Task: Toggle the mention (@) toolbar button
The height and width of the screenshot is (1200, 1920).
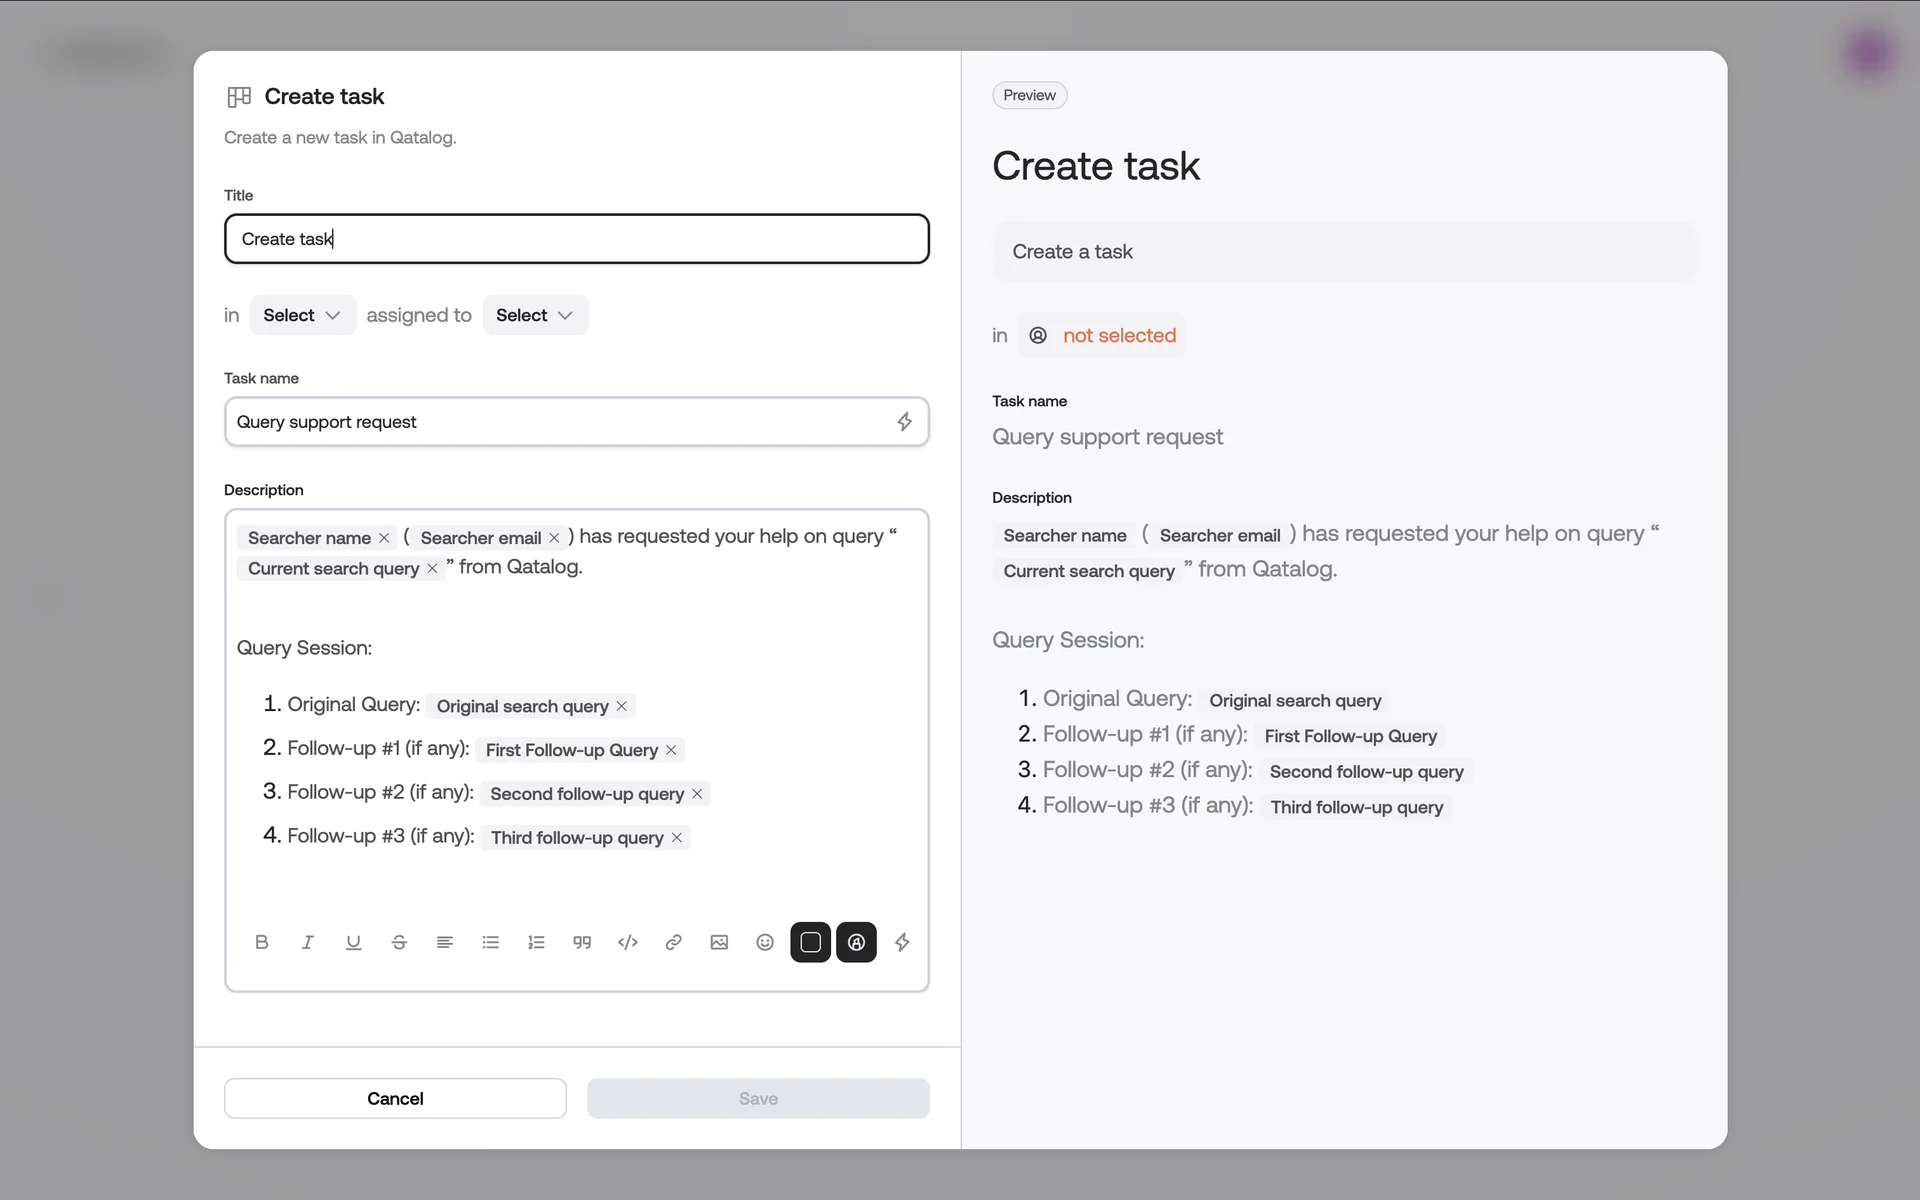Action: [856, 942]
